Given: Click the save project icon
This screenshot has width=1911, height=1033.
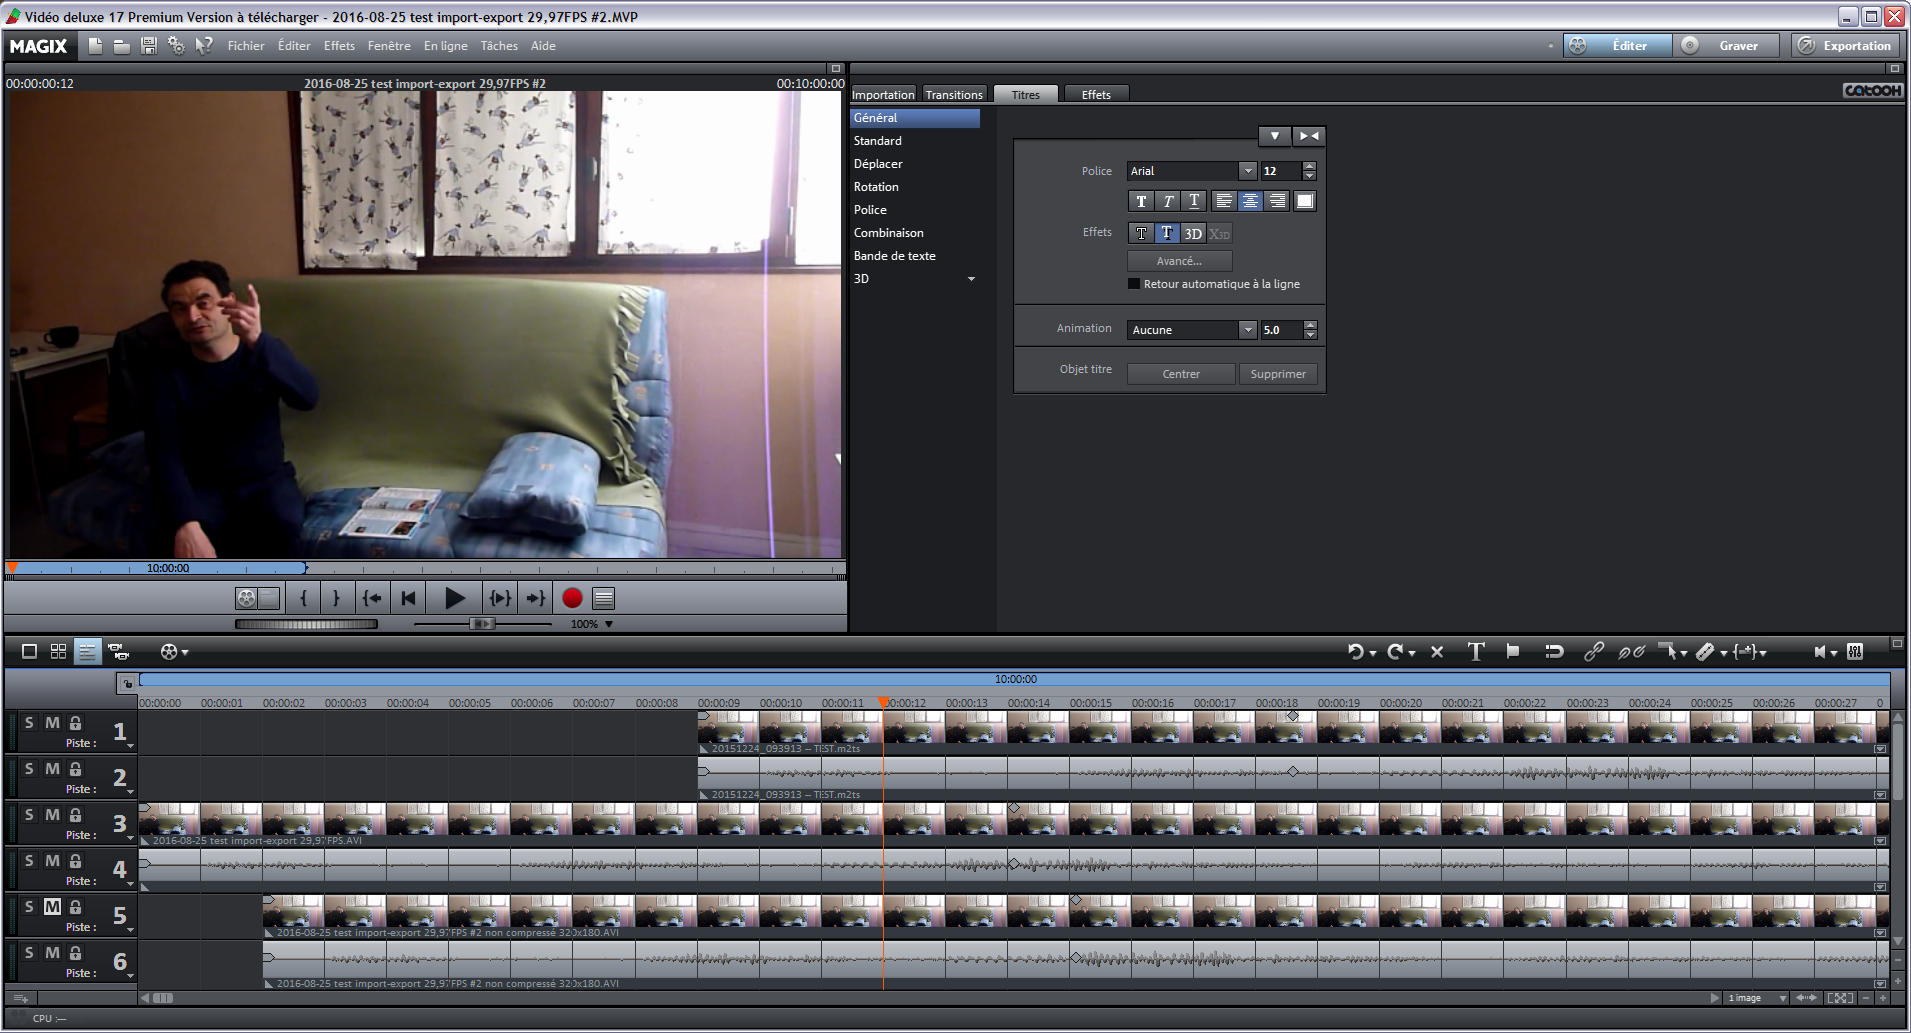Looking at the screenshot, I should [x=149, y=46].
